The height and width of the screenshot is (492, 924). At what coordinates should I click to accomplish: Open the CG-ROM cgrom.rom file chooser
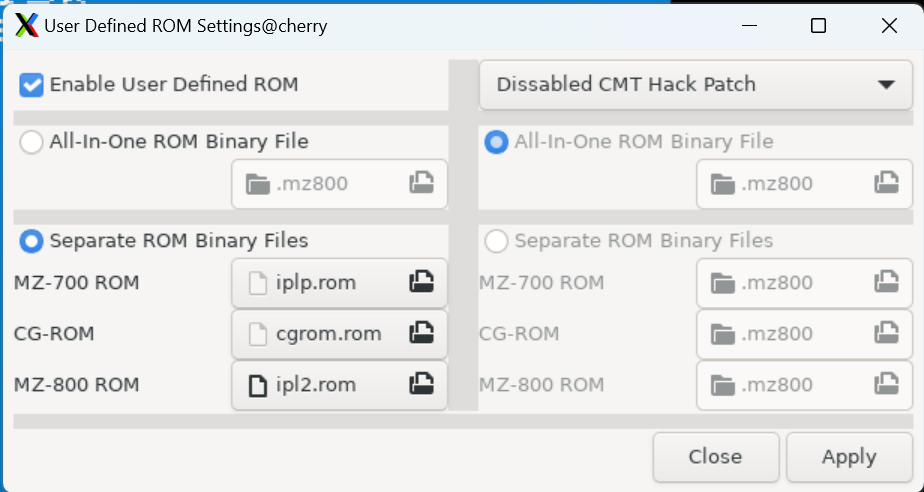click(x=339, y=334)
